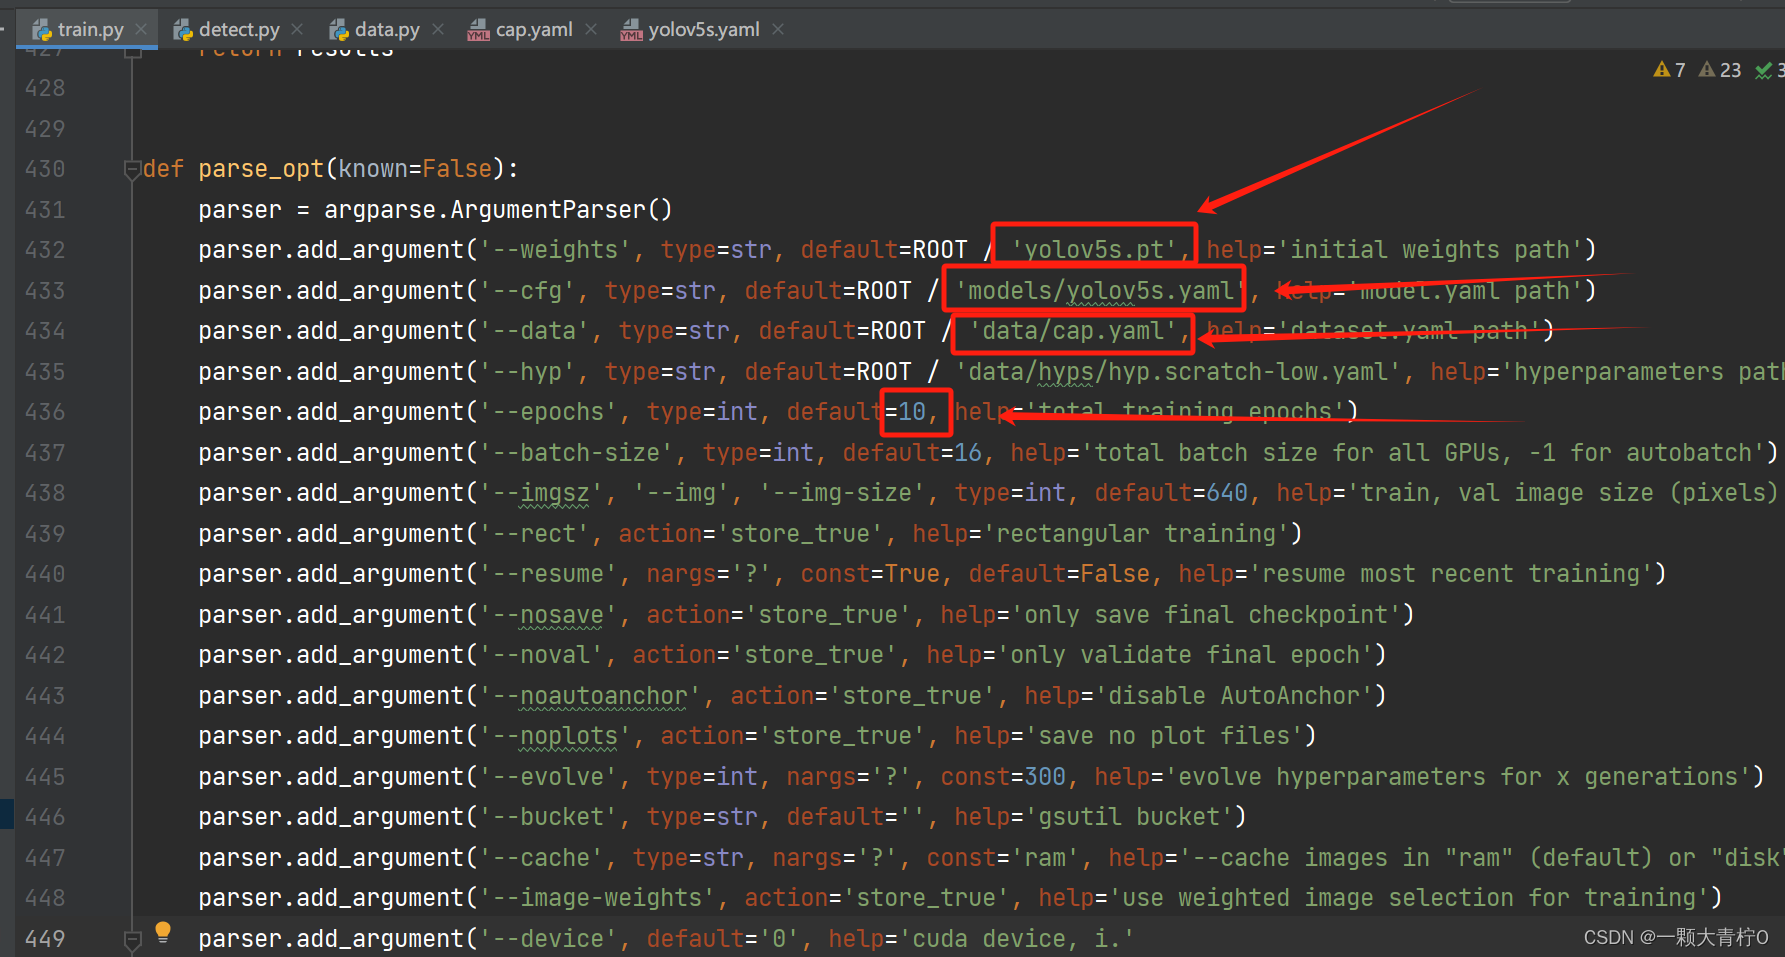Image resolution: width=1785 pixels, height=957 pixels.
Task: Click the '--hyp' argument string
Action: (x=527, y=372)
